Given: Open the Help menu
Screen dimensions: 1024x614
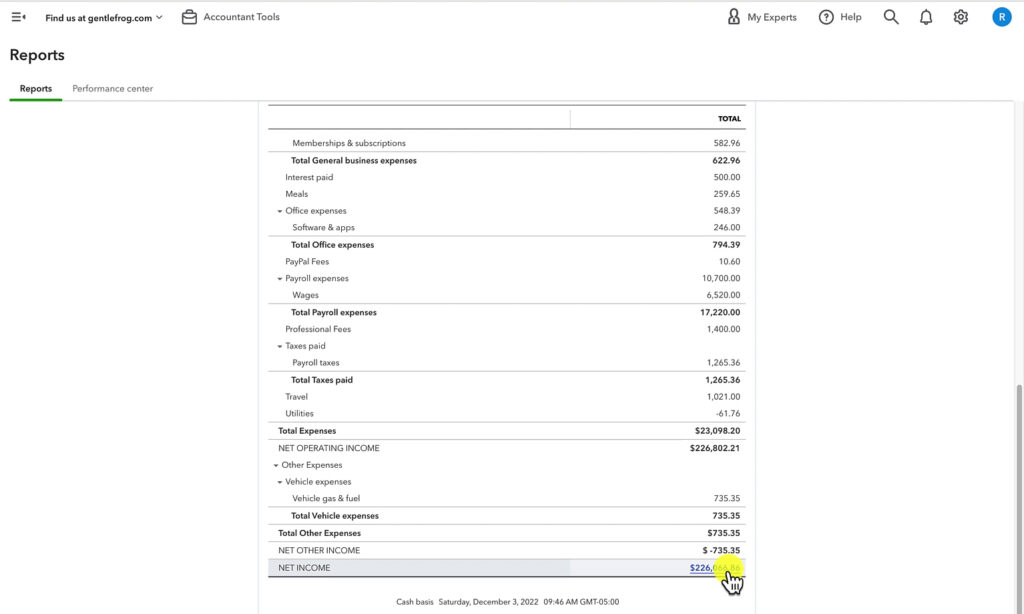Looking at the screenshot, I should [840, 16].
